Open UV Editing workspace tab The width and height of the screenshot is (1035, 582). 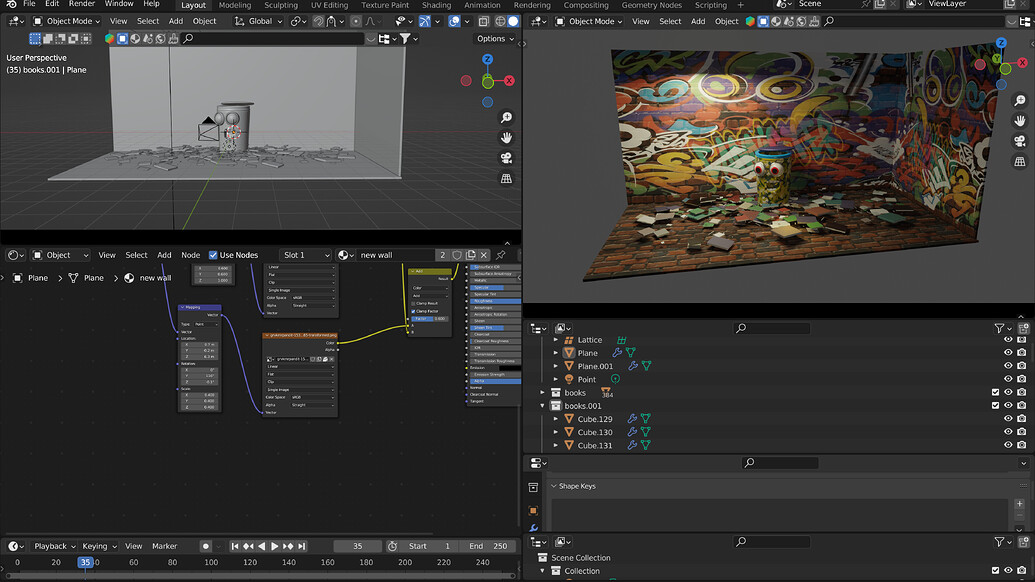[x=329, y=5]
